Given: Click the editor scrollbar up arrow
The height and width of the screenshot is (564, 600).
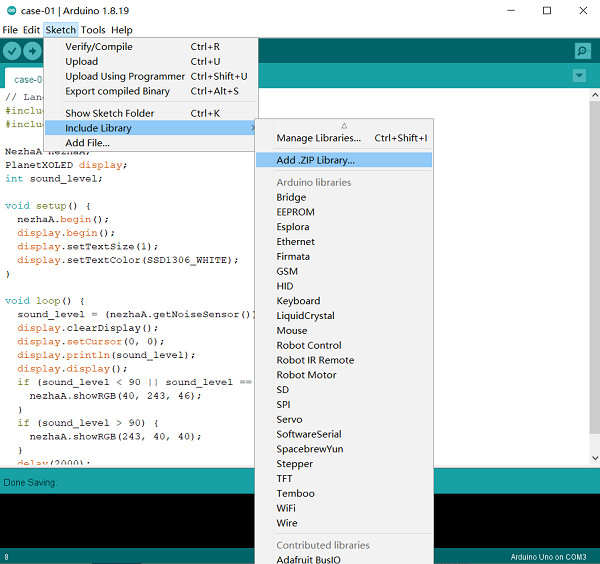Looking at the screenshot, I should 595,95.
